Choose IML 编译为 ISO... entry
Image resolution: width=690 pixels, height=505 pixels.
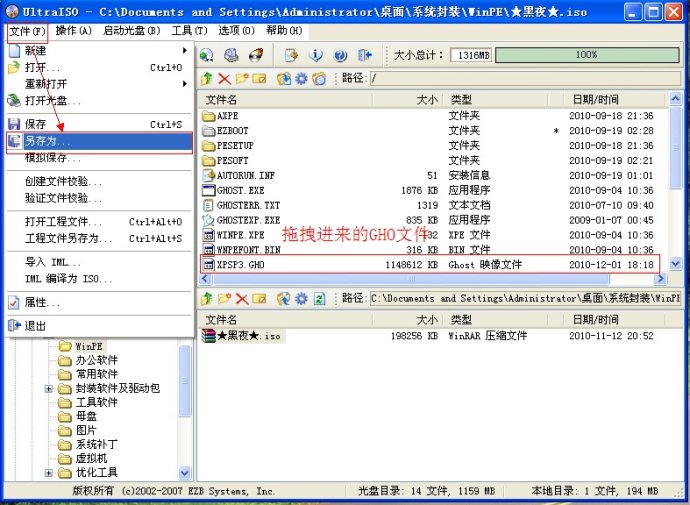pos(100,279)
